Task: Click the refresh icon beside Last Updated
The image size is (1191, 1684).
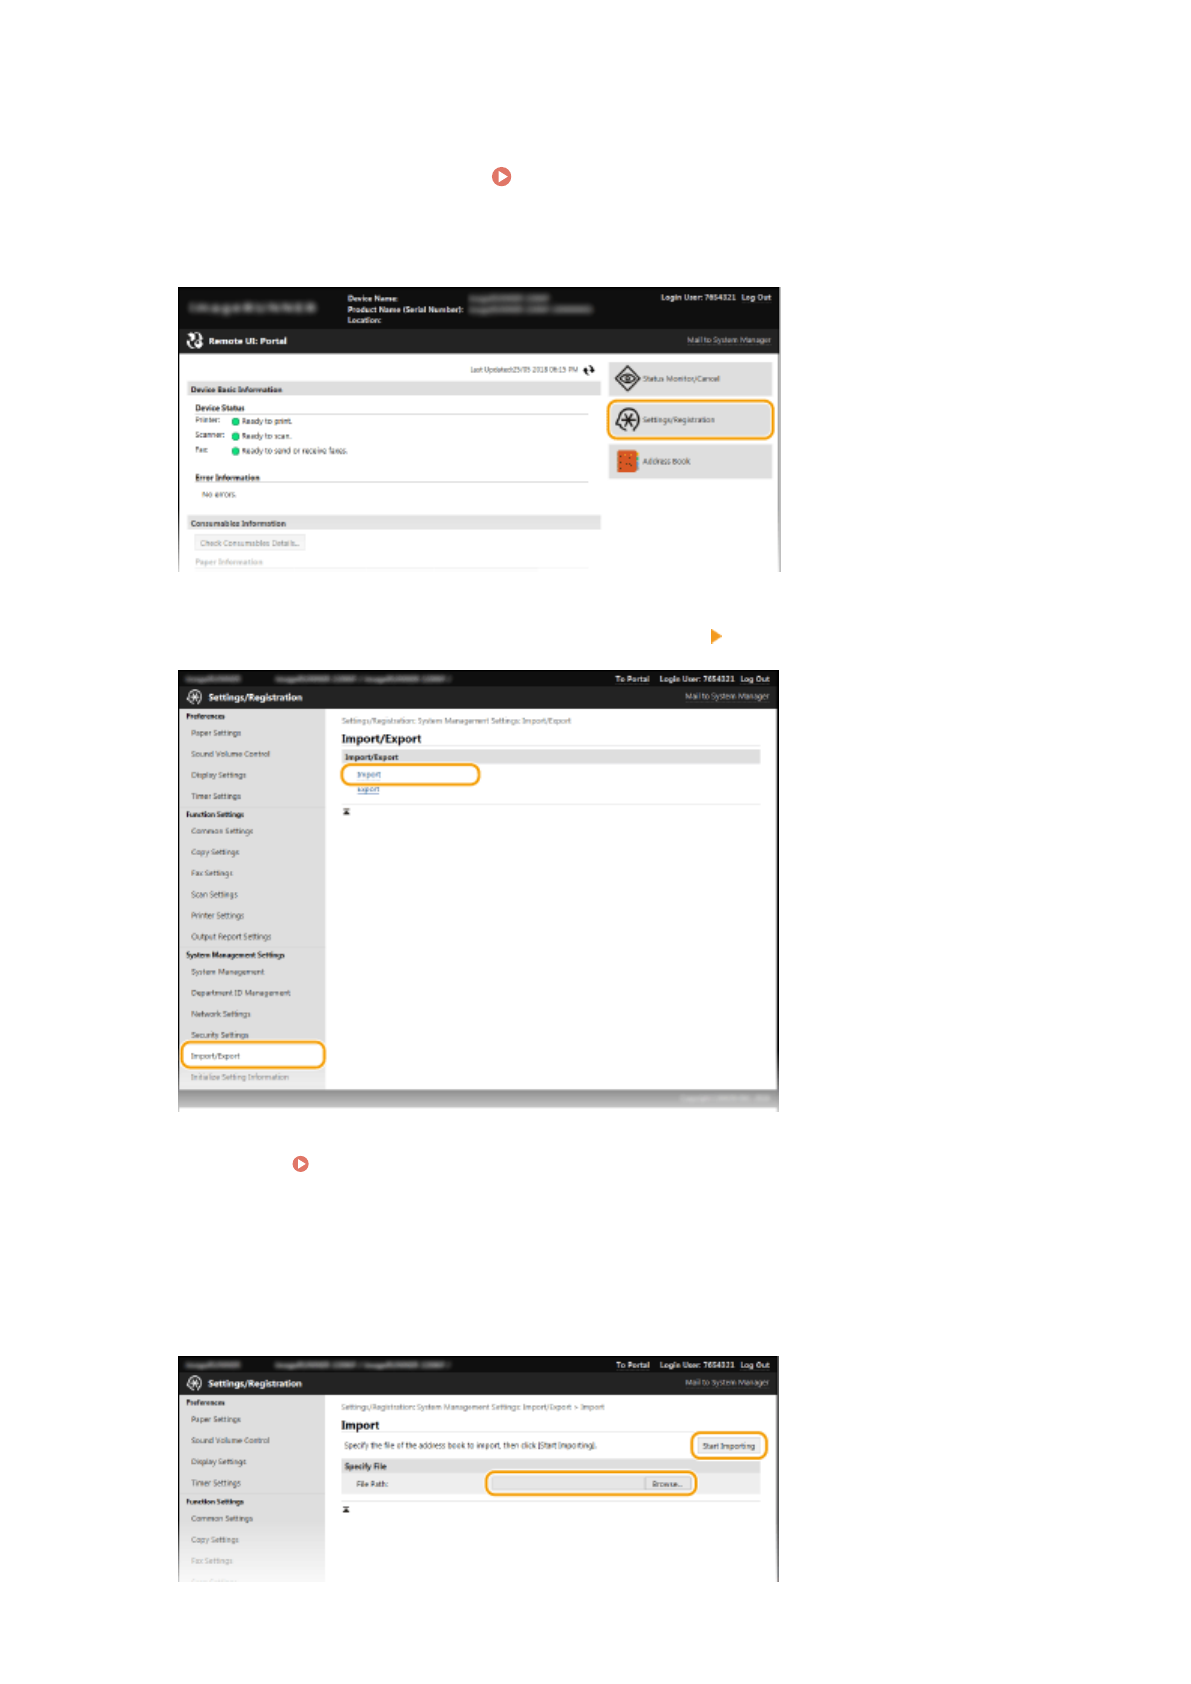Action: (x=589, y=370)
